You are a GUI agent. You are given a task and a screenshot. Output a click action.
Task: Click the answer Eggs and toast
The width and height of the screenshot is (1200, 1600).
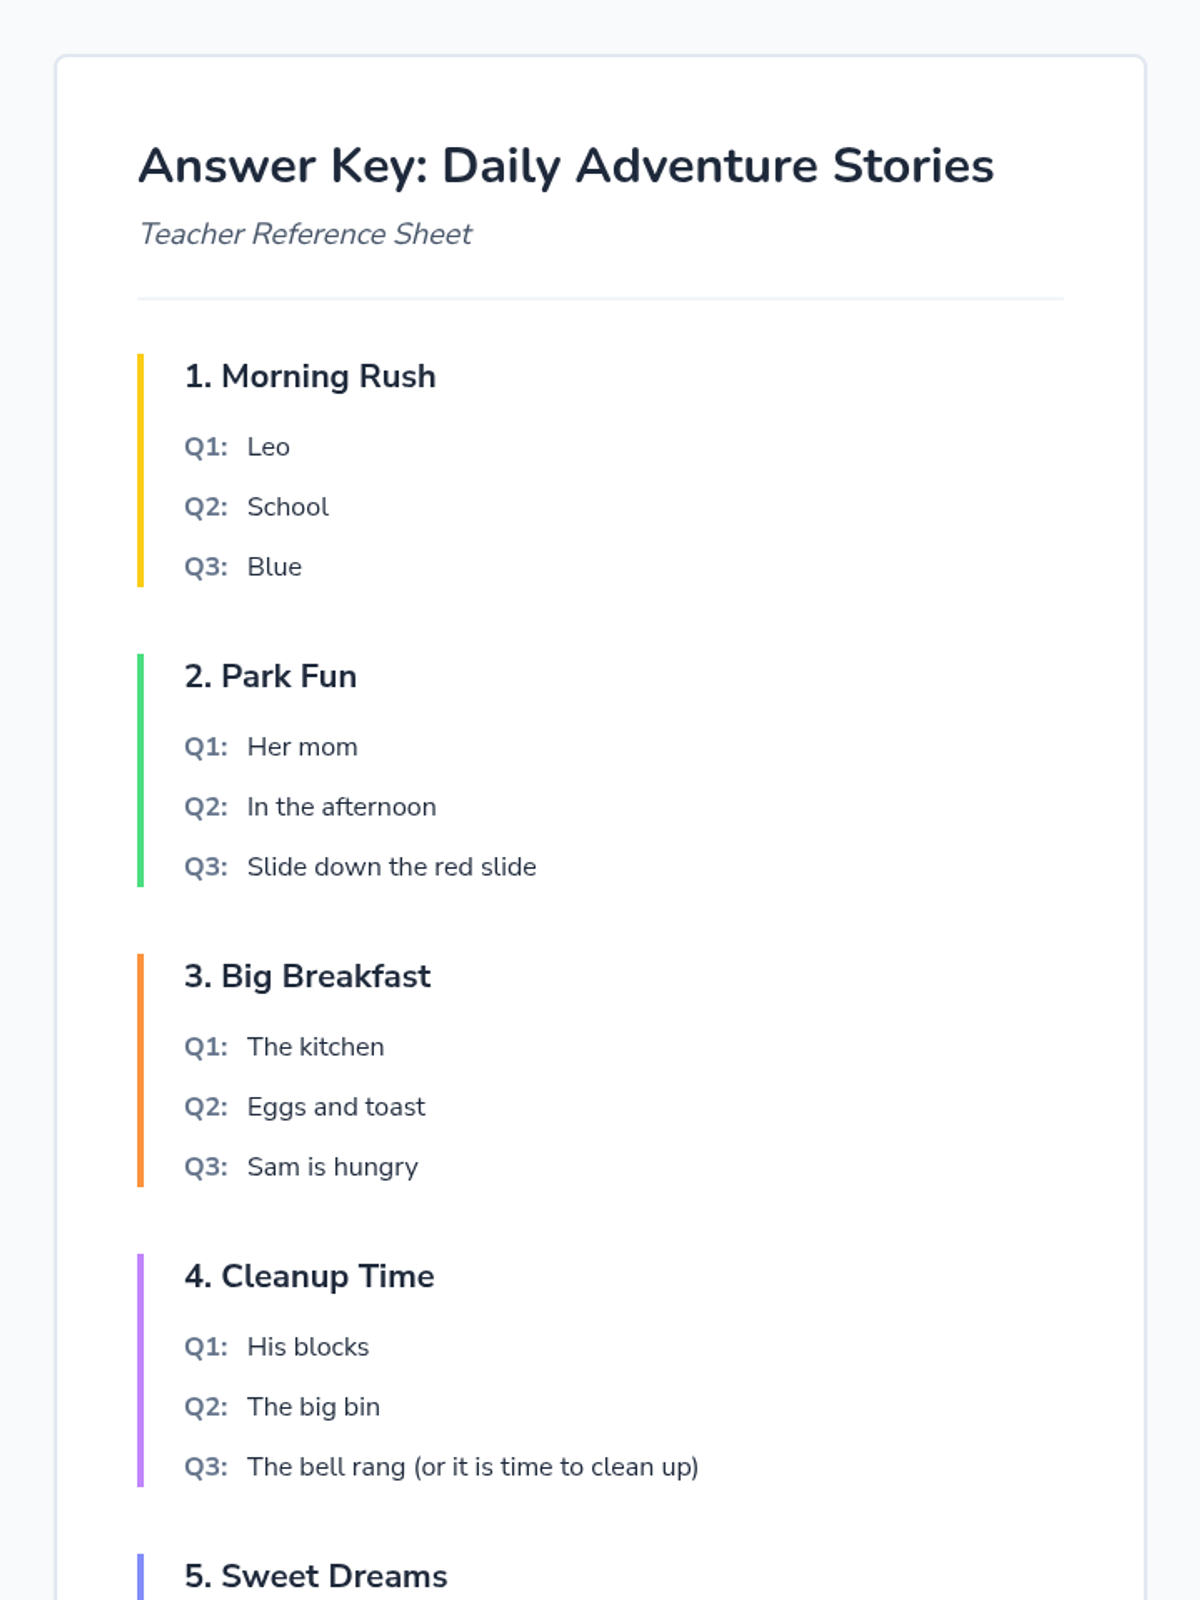[x=336, y=1107]
